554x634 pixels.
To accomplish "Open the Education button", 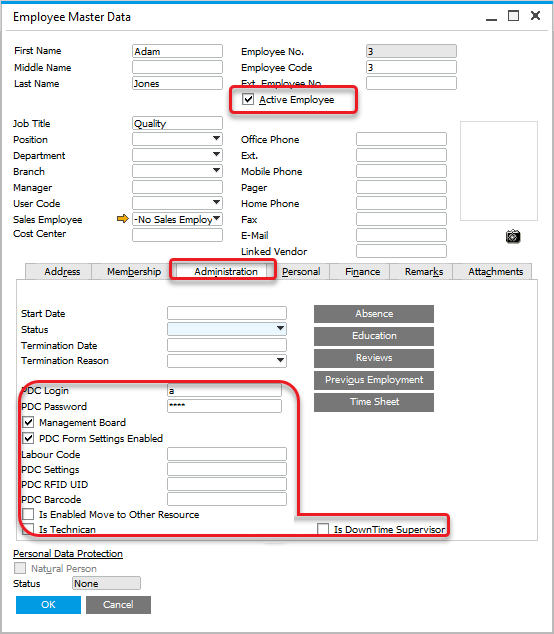I will tap(374, 336).
